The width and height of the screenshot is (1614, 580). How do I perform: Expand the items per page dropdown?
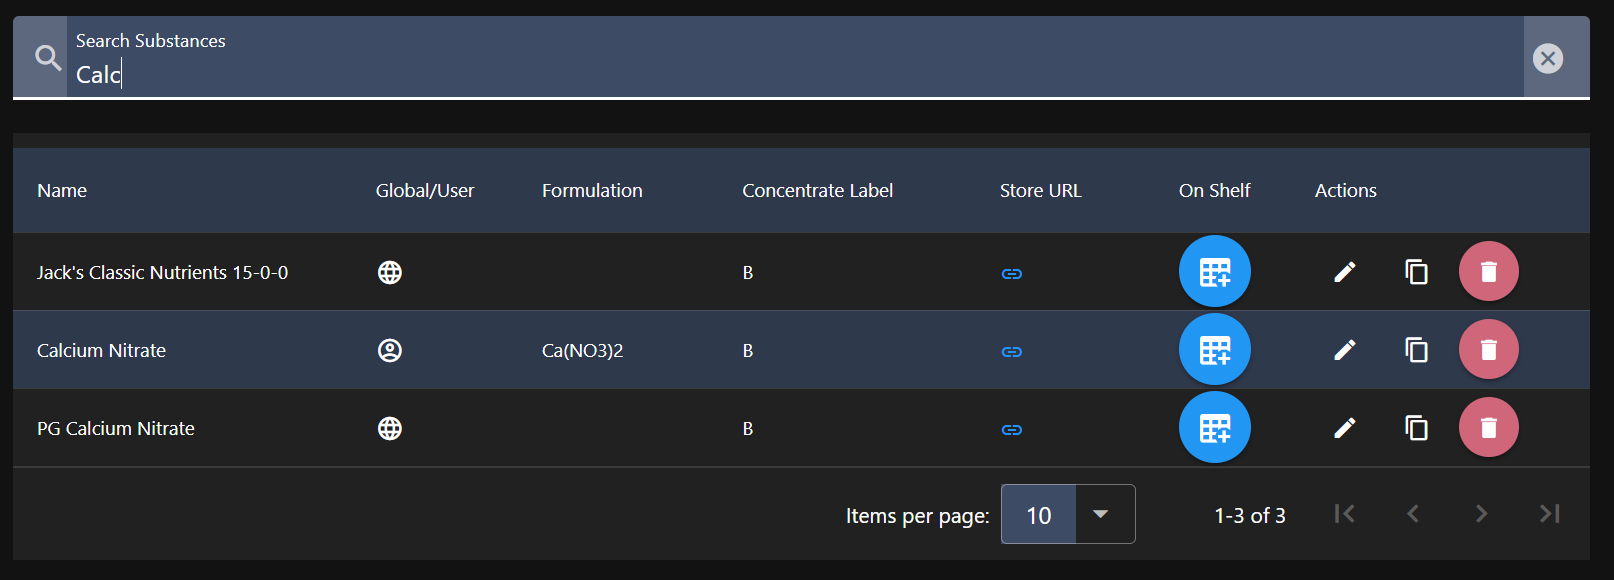pyautogui.click(x=1100, y=514)
